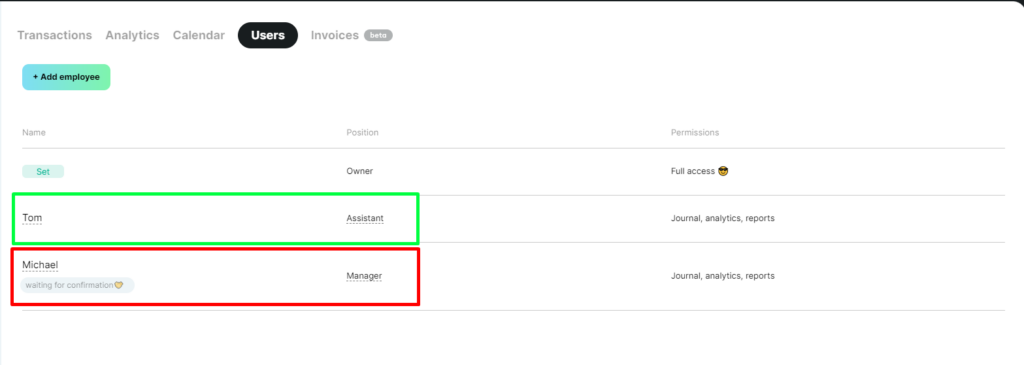Change Michael's Manager position

pyautogui.click(x=364, y=276)
